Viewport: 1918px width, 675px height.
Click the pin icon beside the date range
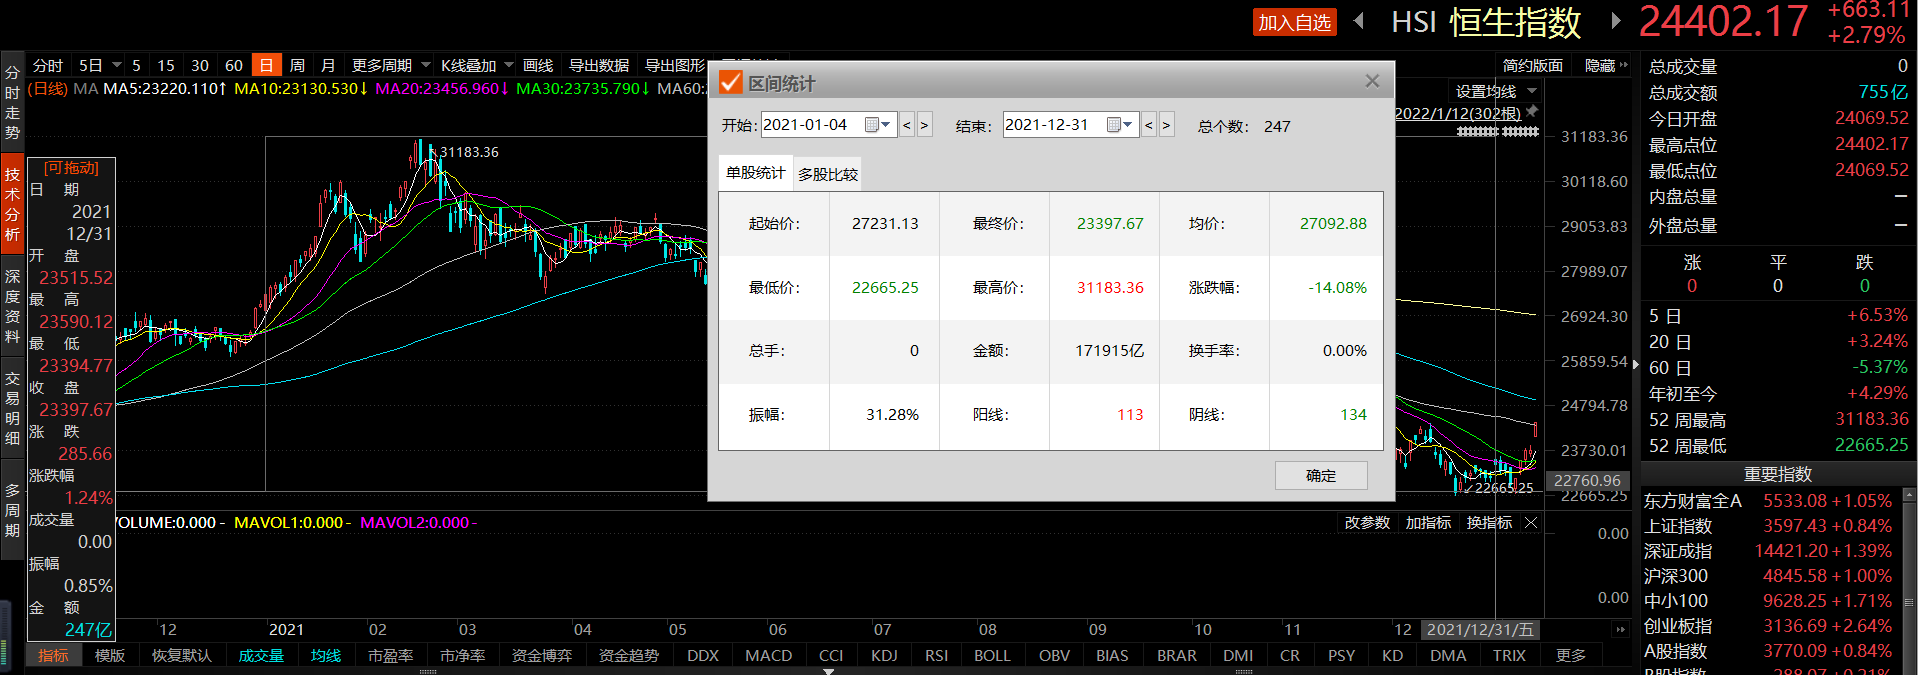coord(1532,112)
